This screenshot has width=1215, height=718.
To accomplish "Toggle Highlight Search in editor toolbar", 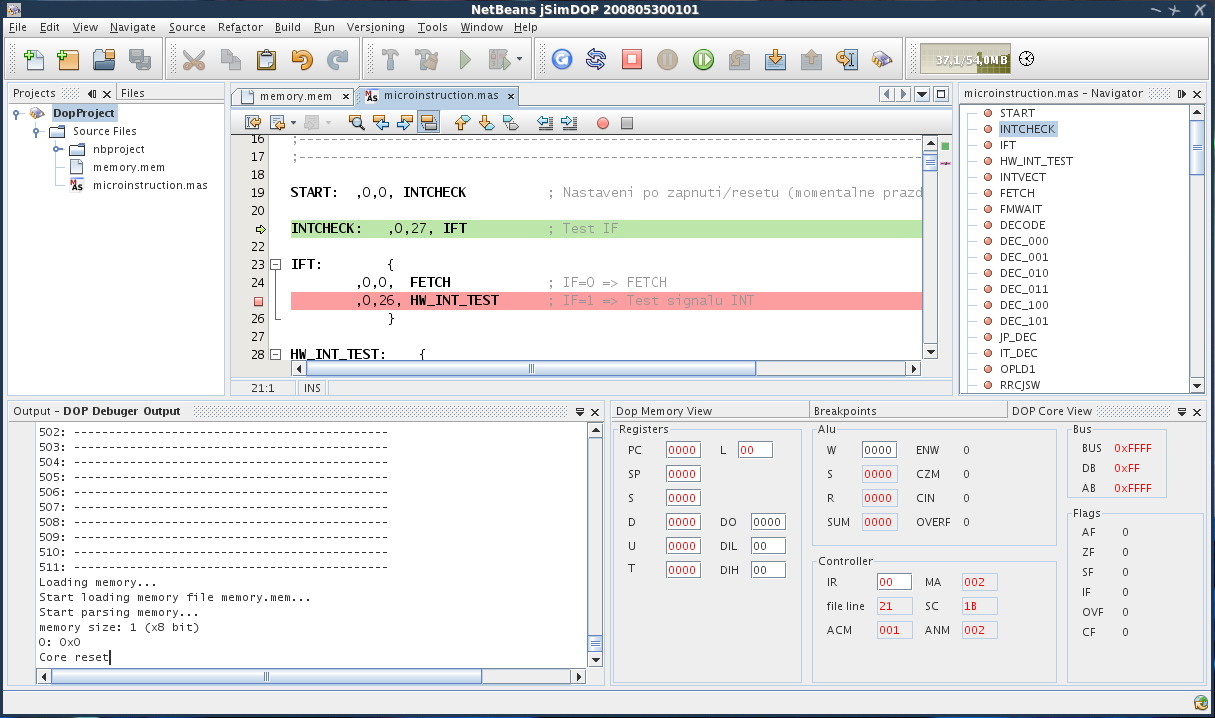I will [x=429, y=123].
